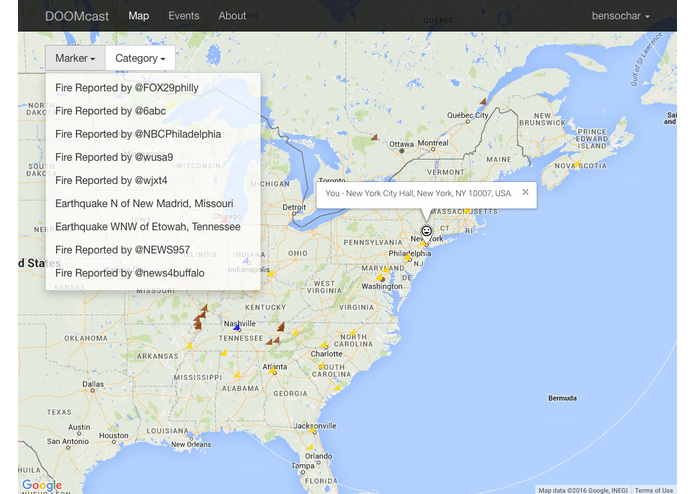Image resolution: width=695 pixels, height=494 pixels.
Task: Select Fire Reported by @wjxt4
Action: [x=153, y=180]
